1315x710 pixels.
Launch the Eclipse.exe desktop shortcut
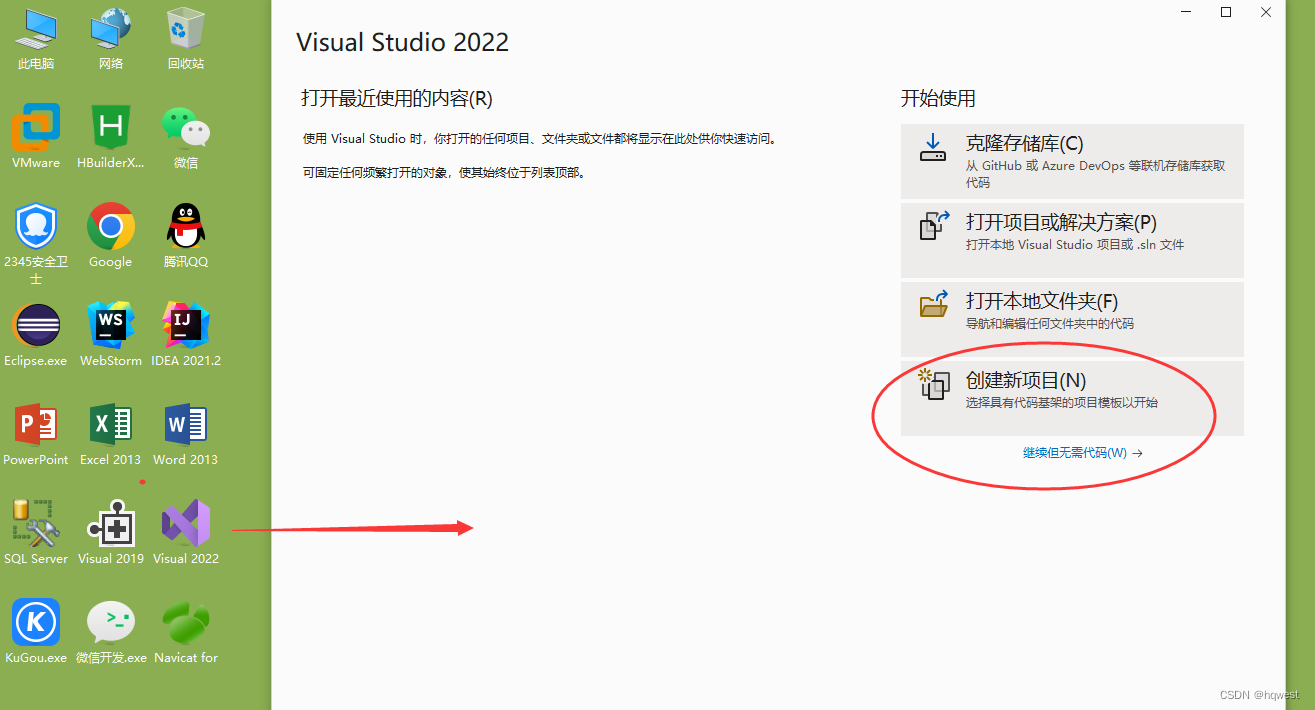coord(36,335)
